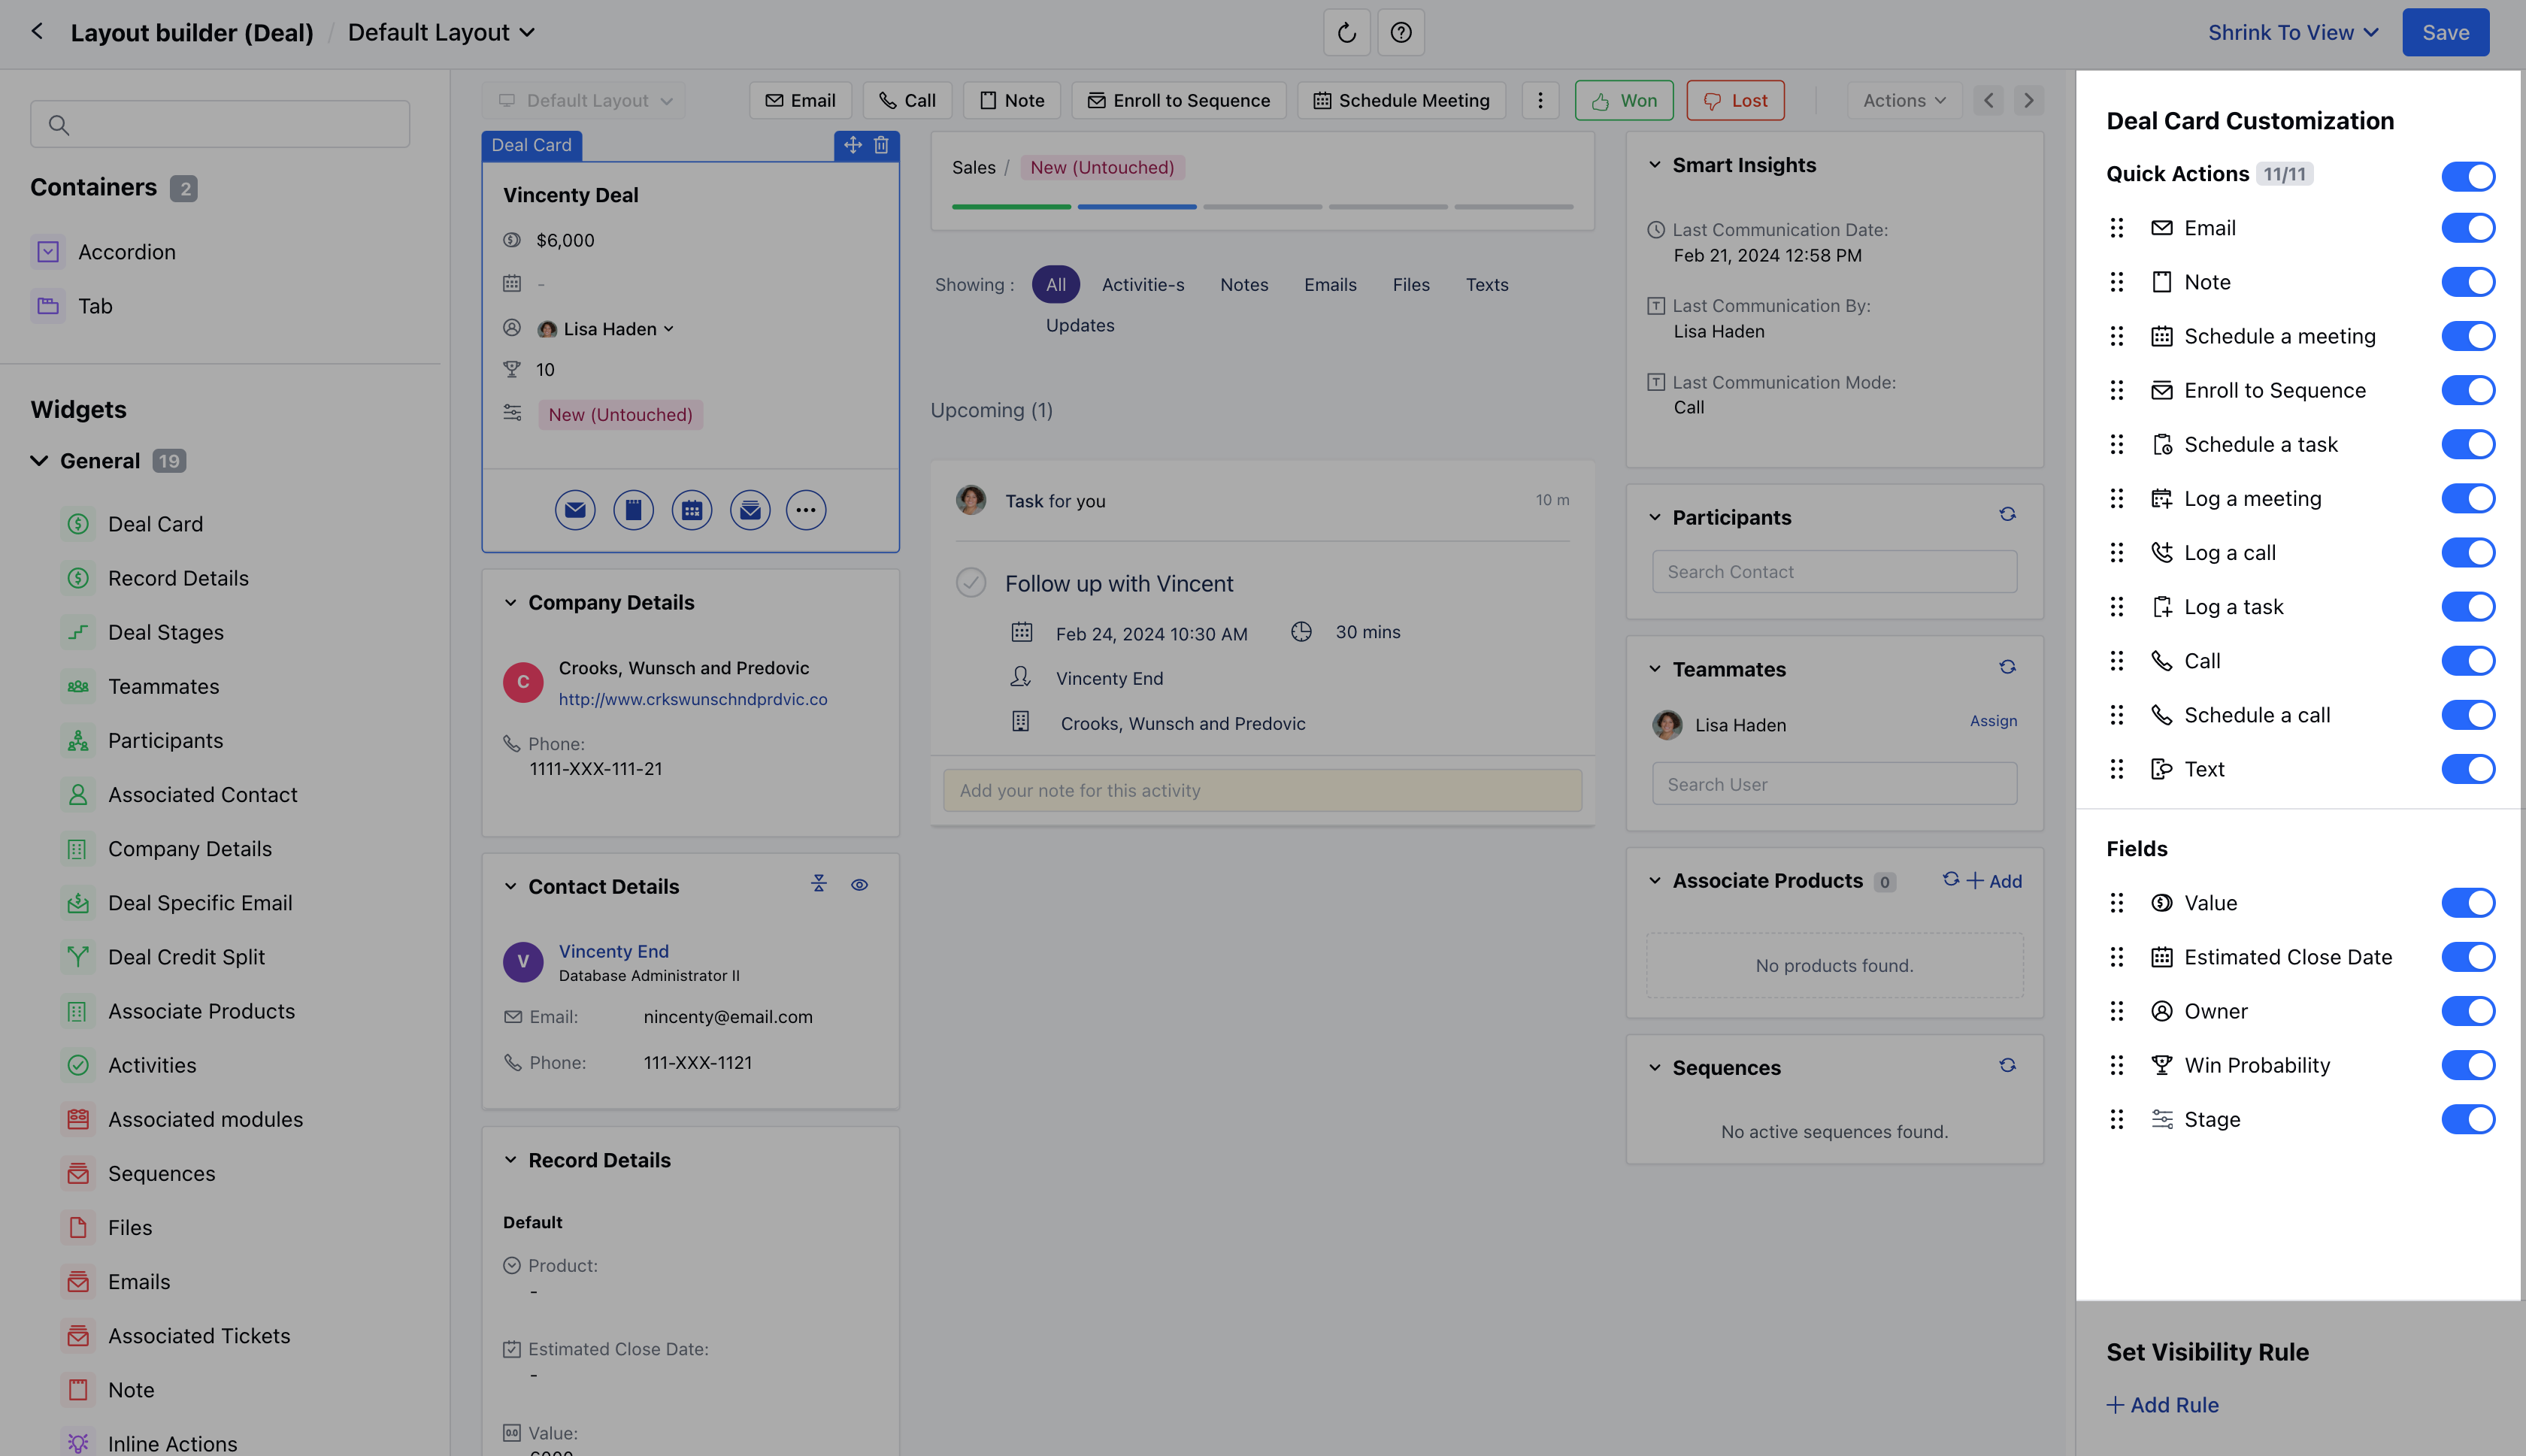Viewport: 2526px width, 1456px height.
Task: Click the widget search field in sidebar
Action: [220, 124]
